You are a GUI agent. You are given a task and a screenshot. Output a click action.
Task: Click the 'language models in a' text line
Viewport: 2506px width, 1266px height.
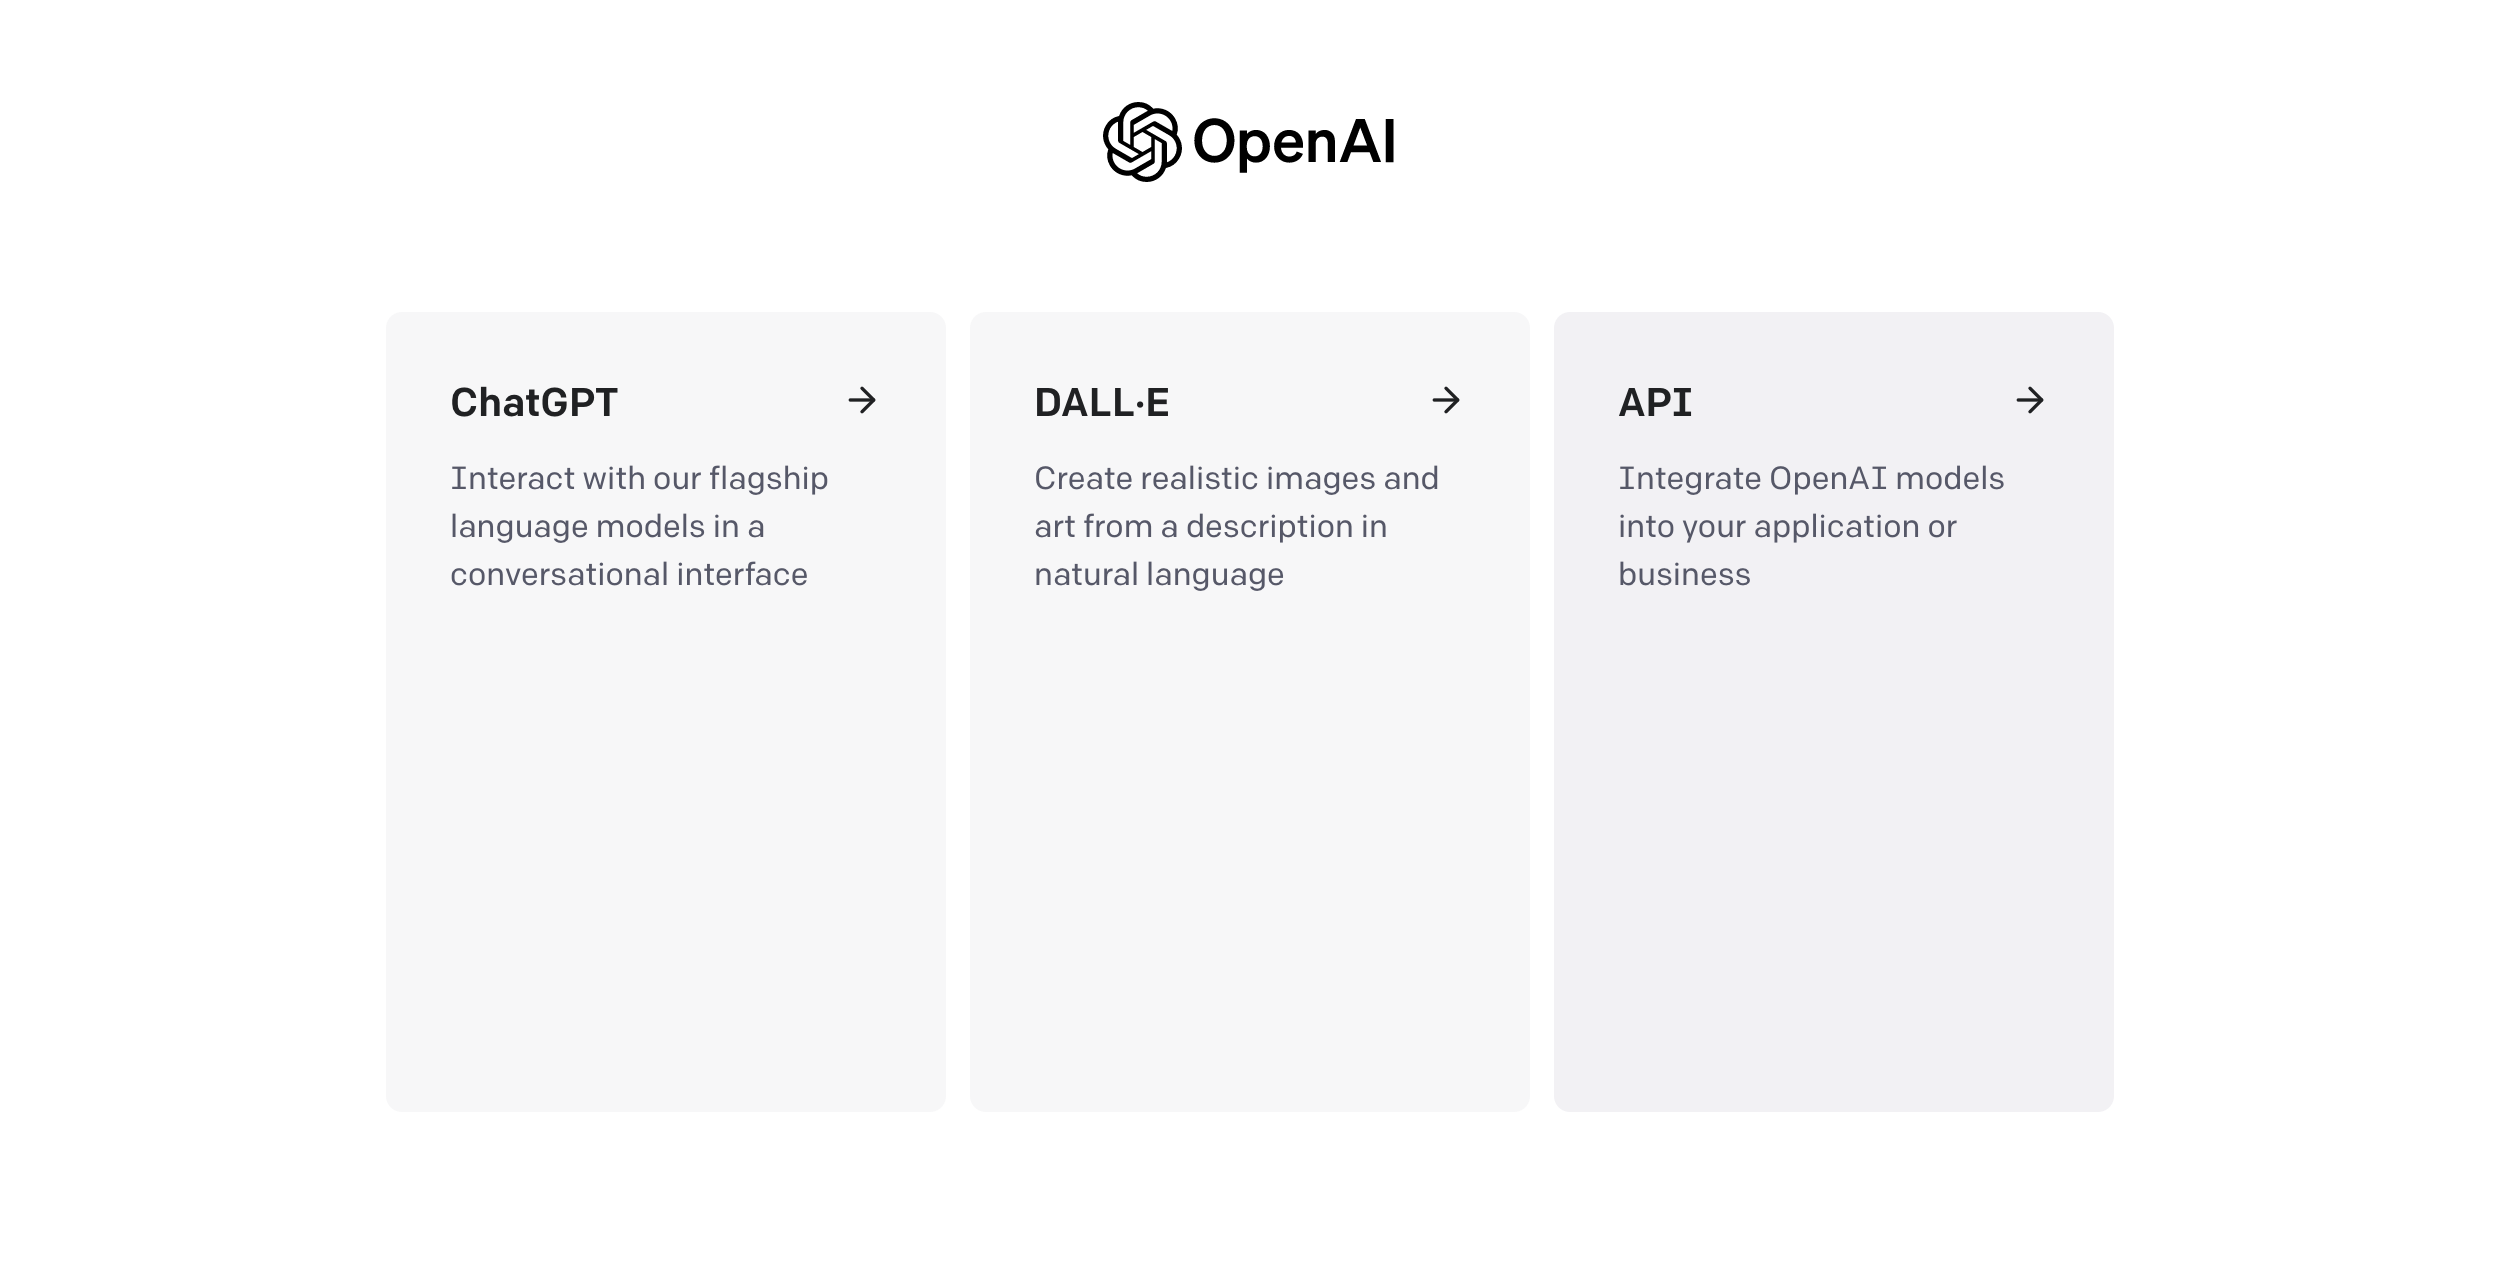coord(607,527)
